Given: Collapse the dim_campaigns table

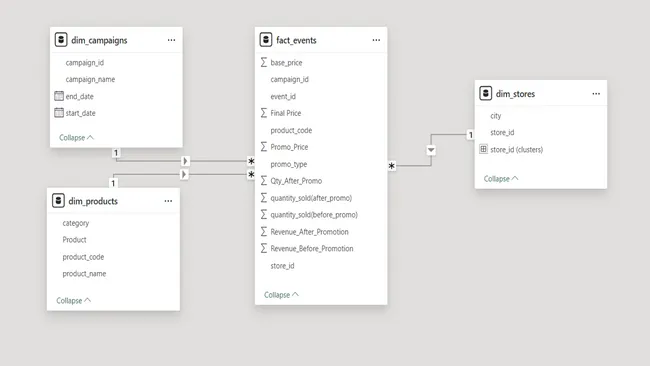Looking at the screenshot, I should [76, 138].
